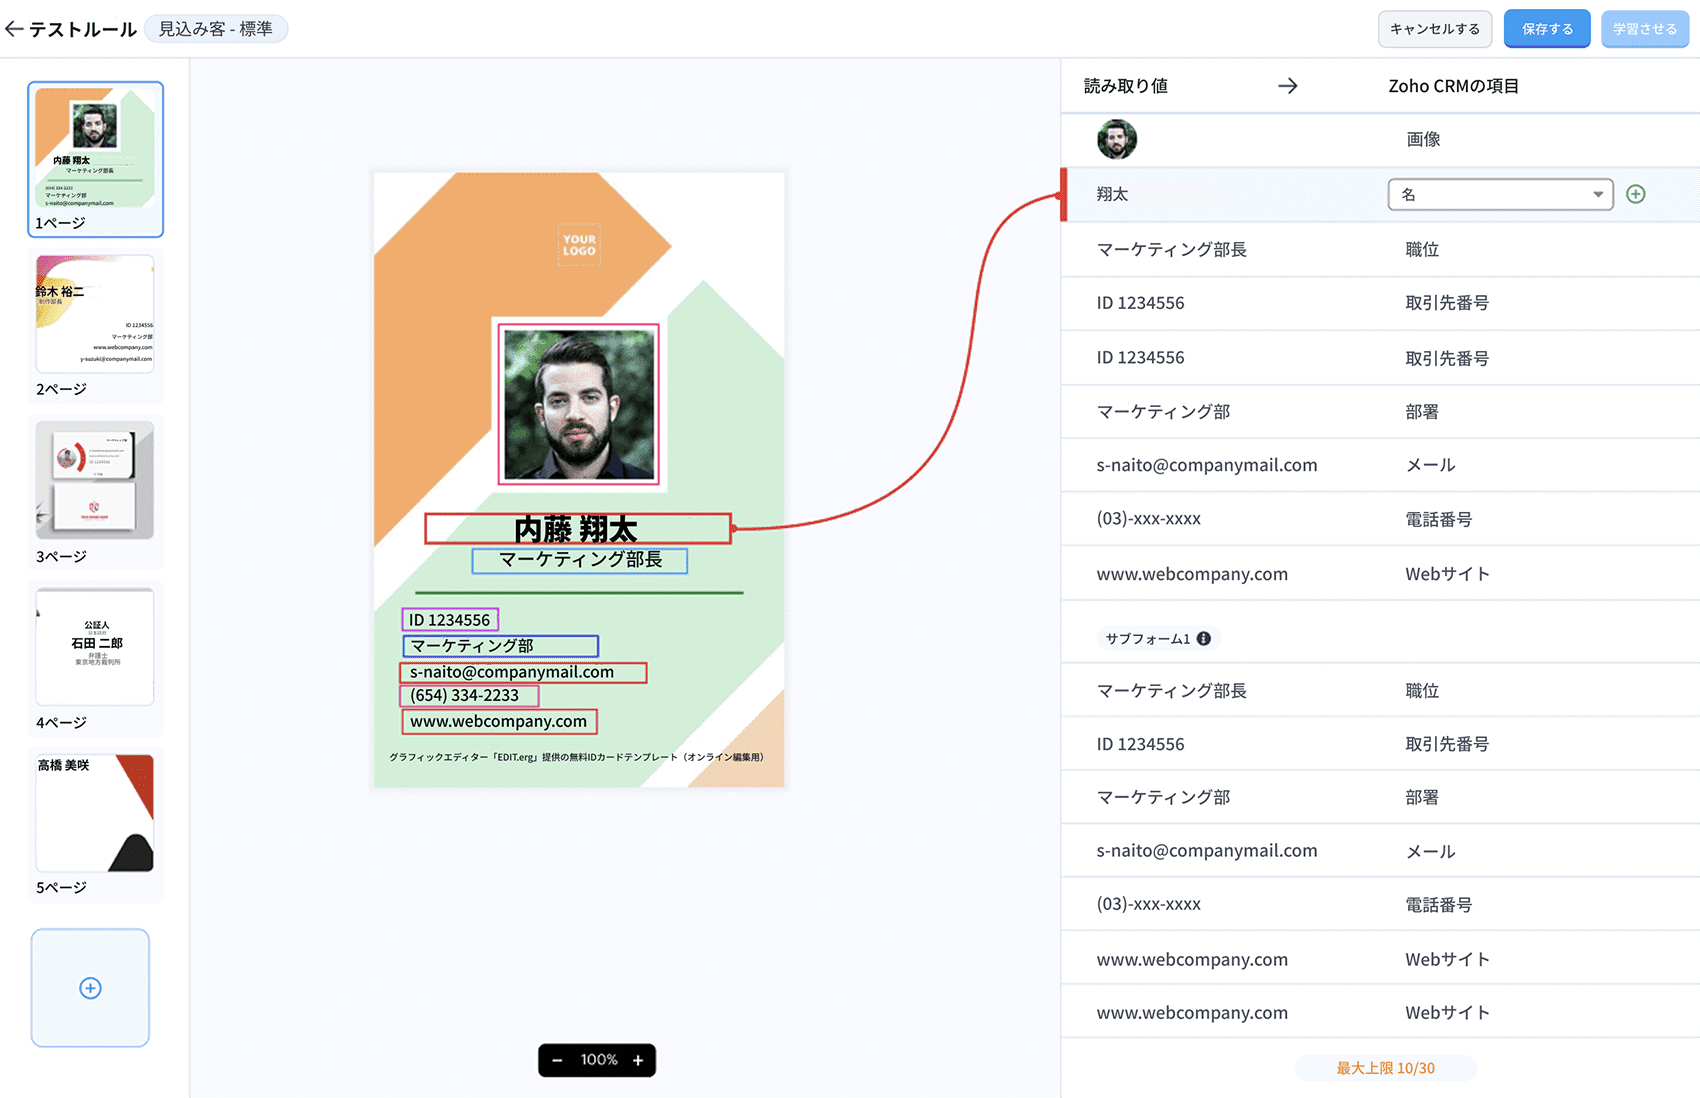Click the plus icon next to 名 dropdown
The image size is (1700, 1098).
[x=1636, y=194]
